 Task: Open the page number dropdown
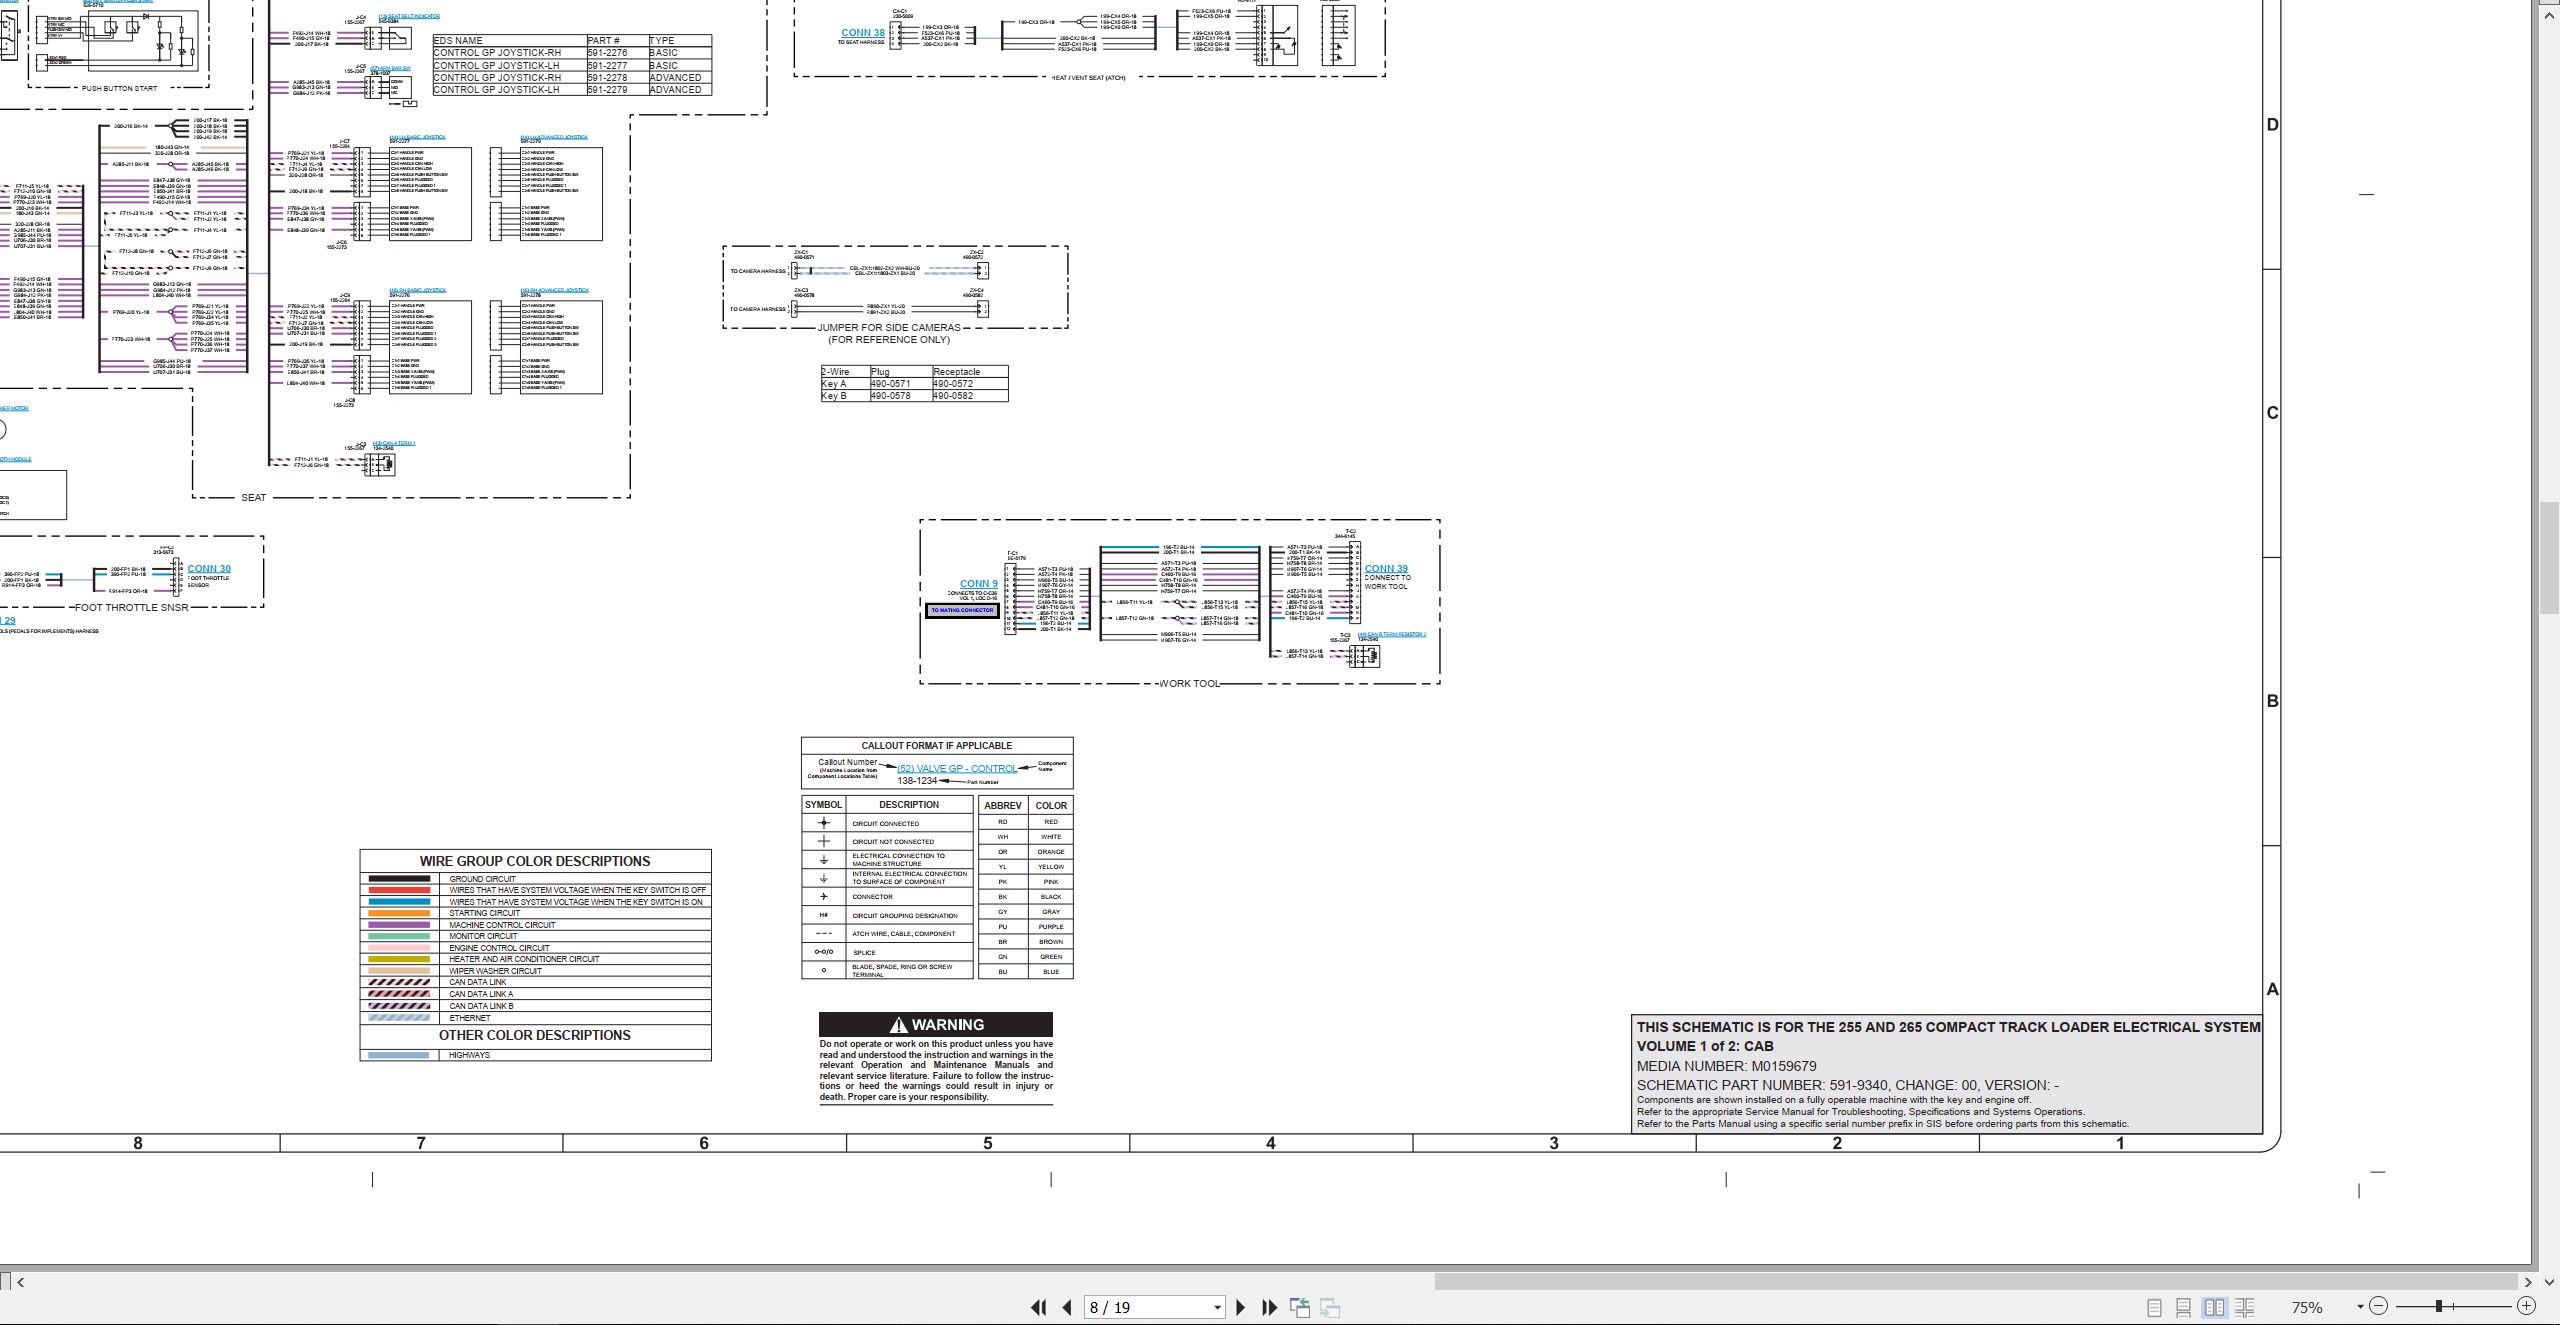(1217, 1308)
